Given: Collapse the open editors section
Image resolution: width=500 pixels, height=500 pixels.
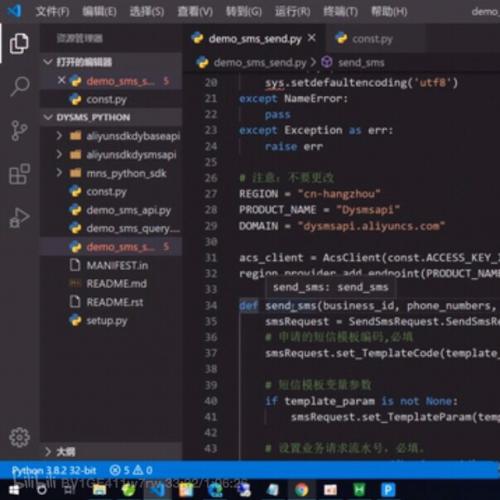Looking at the screenshot, I should (x=48, y=62).
